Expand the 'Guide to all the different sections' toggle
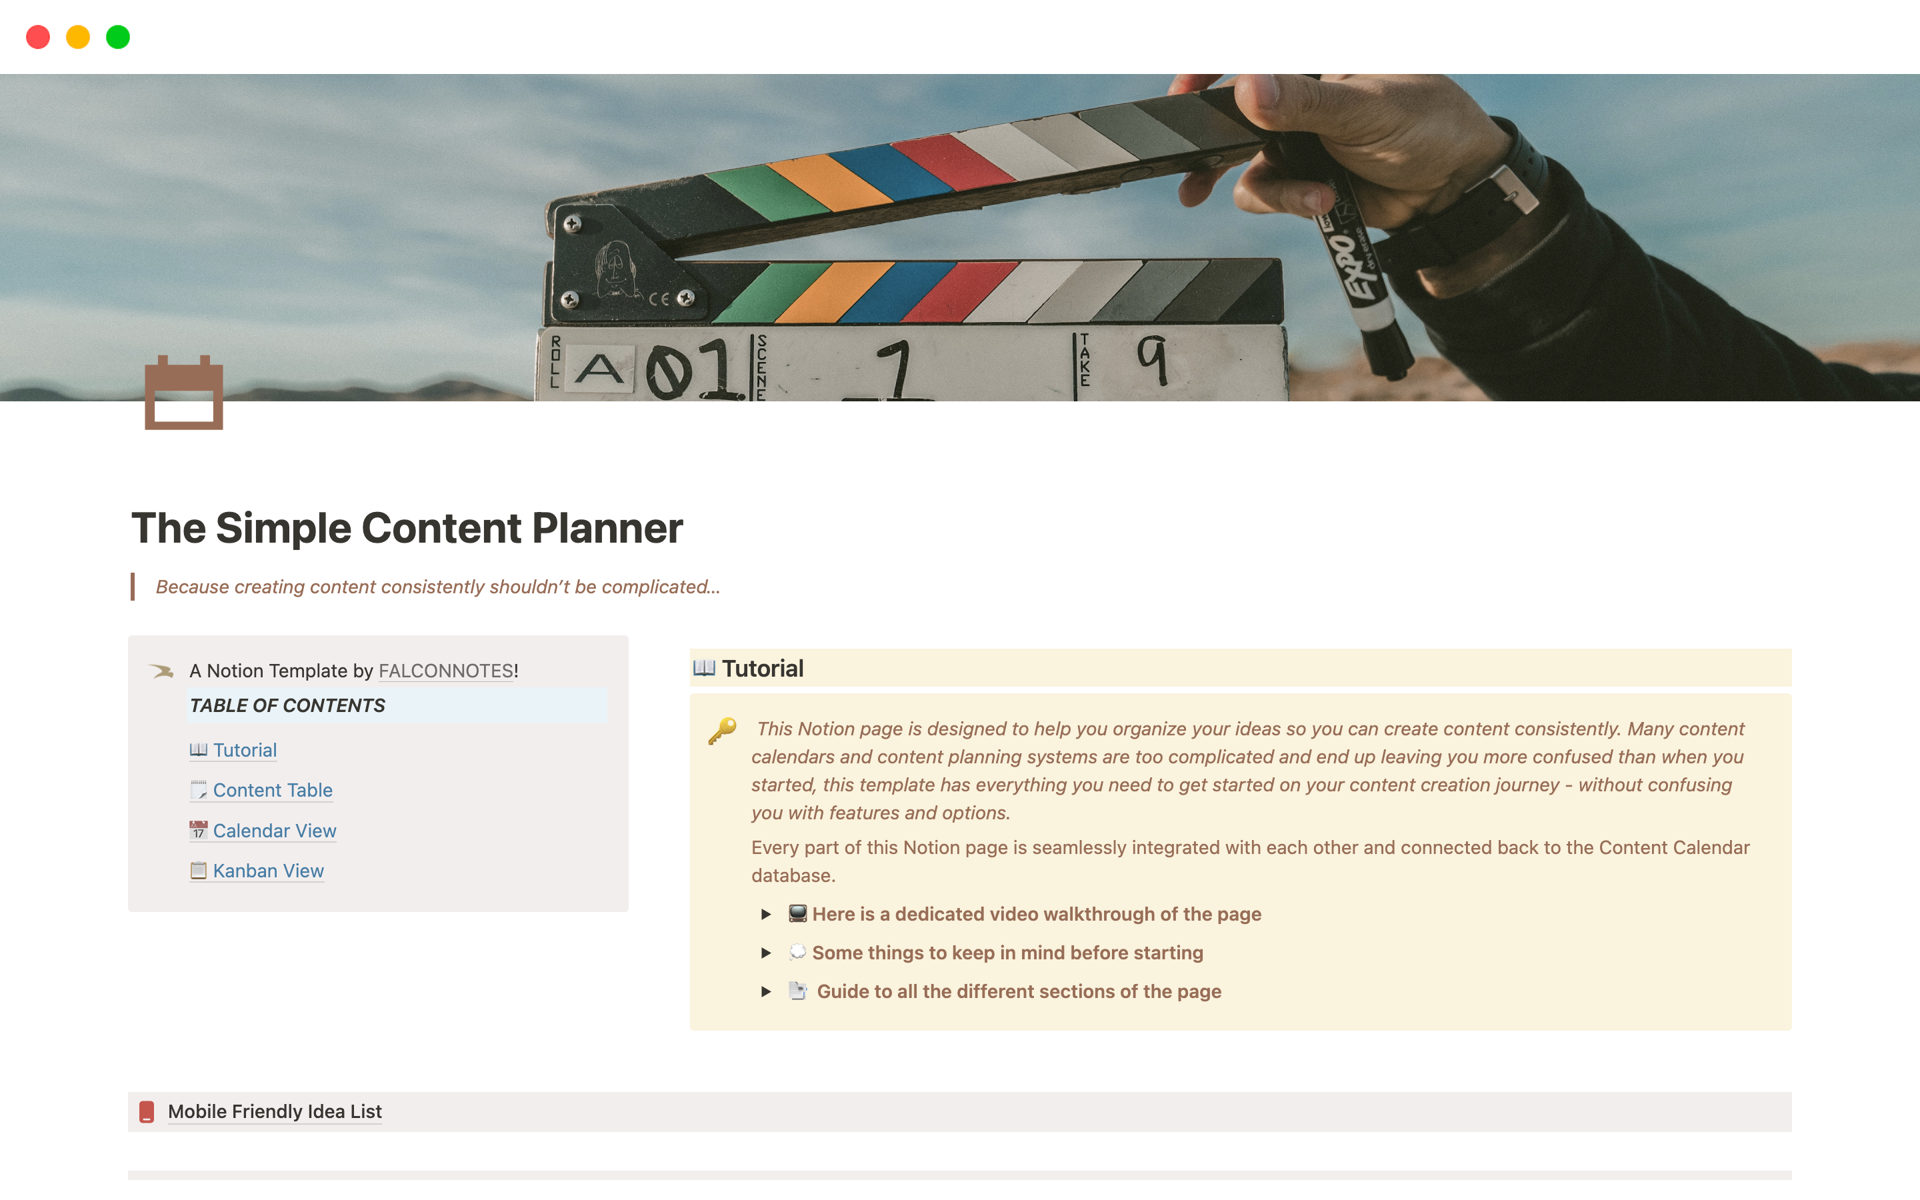The image size is (1920, 1200). point(766,992)
